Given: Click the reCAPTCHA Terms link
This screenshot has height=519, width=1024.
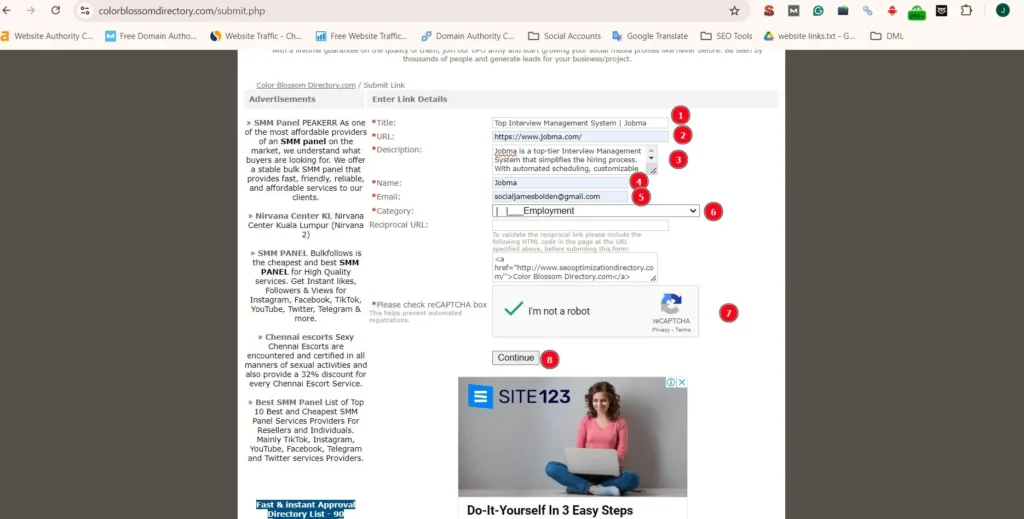Looking at the screenshot, I should pos(683,330).
